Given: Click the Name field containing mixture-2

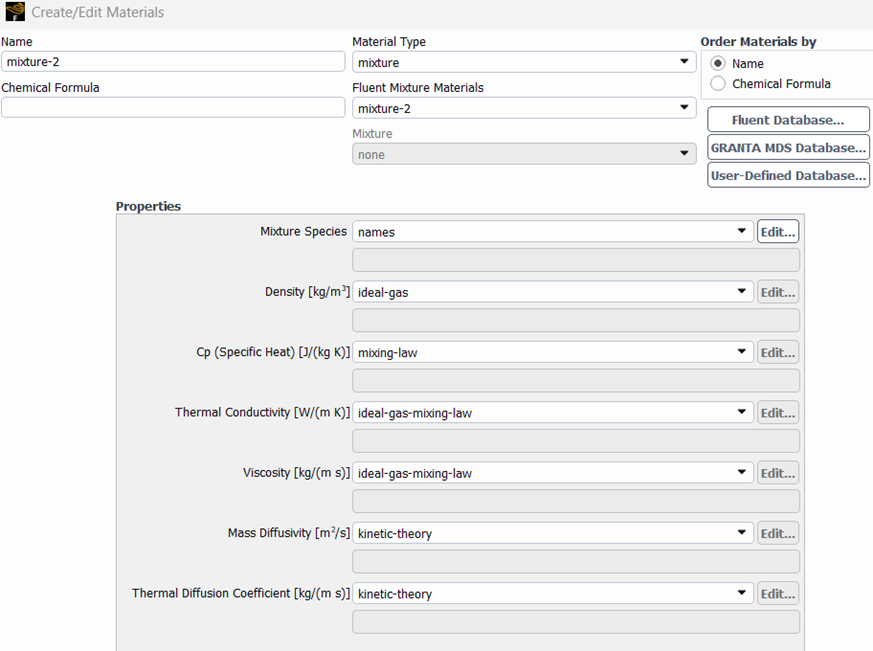Looking at the screenshot, I should (173, 61).
